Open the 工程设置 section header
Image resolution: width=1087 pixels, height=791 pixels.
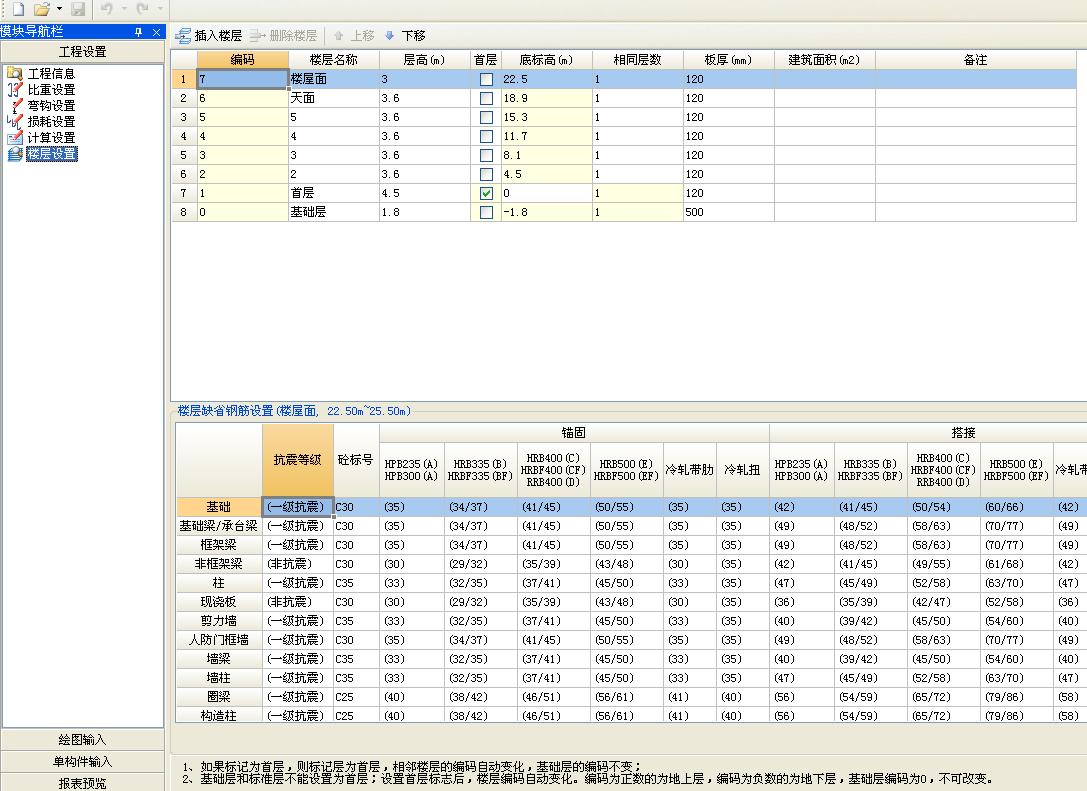(82, 51)
